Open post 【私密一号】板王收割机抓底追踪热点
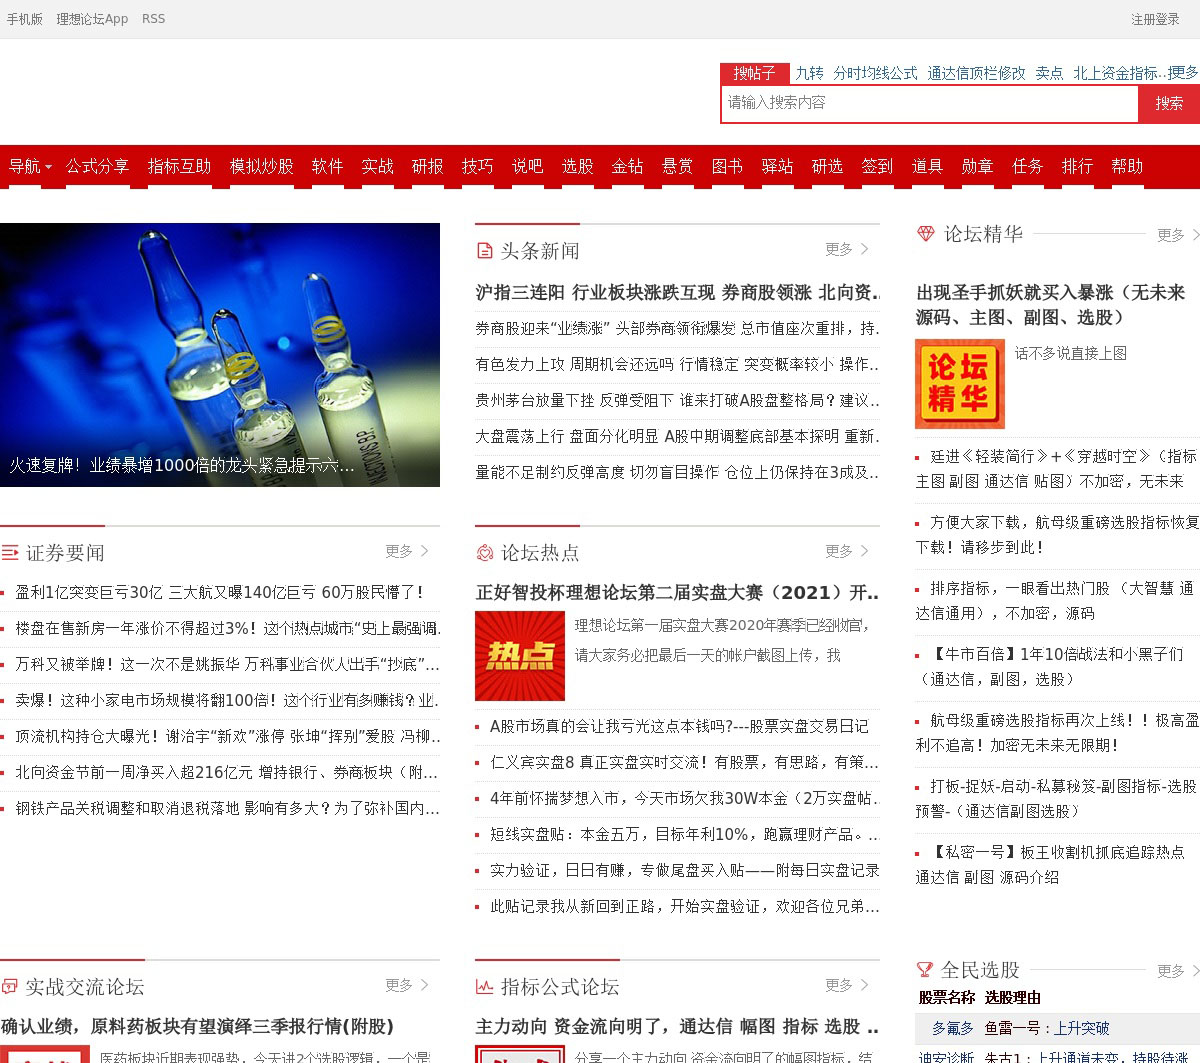This screenshot has width=1200, height=1063. click(1050, 865)
